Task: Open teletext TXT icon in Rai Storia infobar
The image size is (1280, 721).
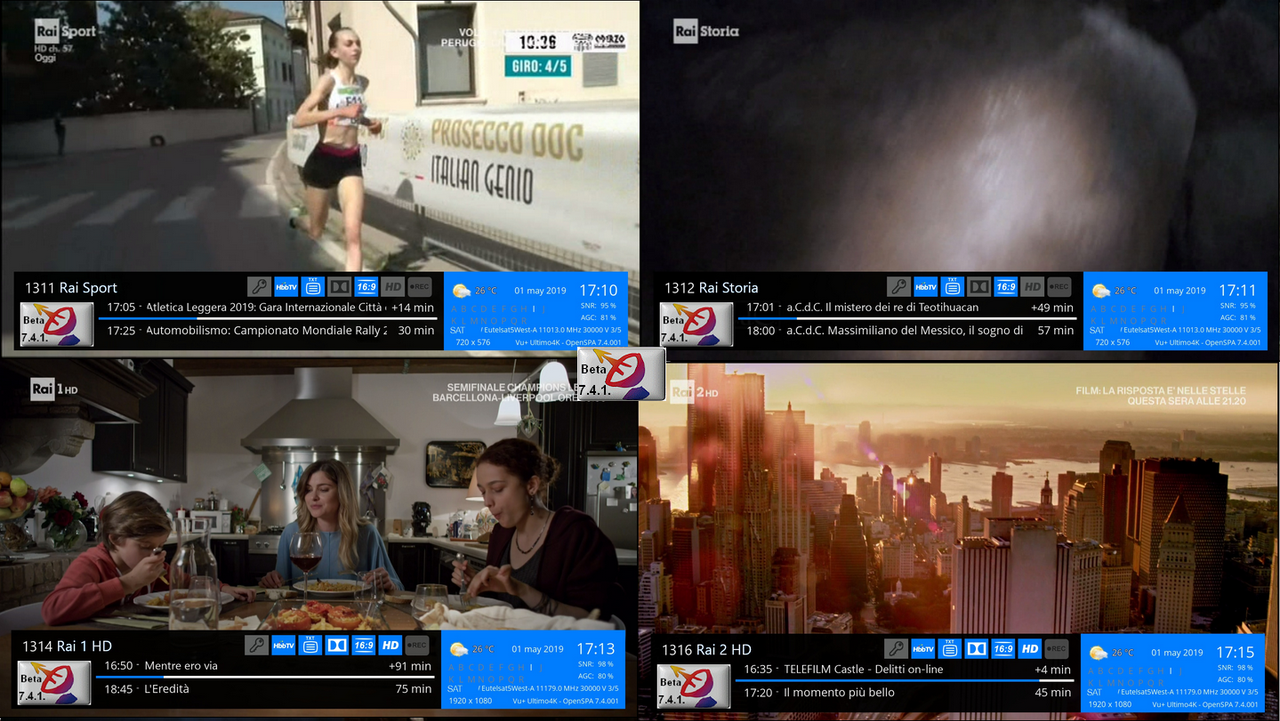Action: point(953,287)
